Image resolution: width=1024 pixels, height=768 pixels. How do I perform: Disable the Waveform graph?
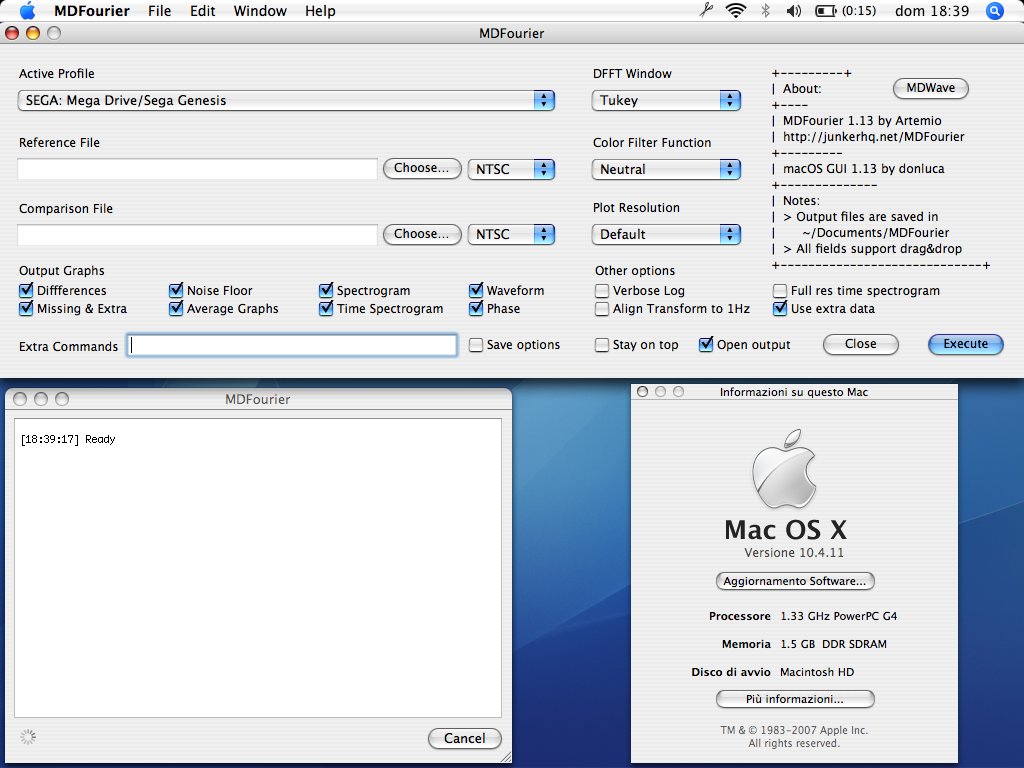[x=476, y=290]
